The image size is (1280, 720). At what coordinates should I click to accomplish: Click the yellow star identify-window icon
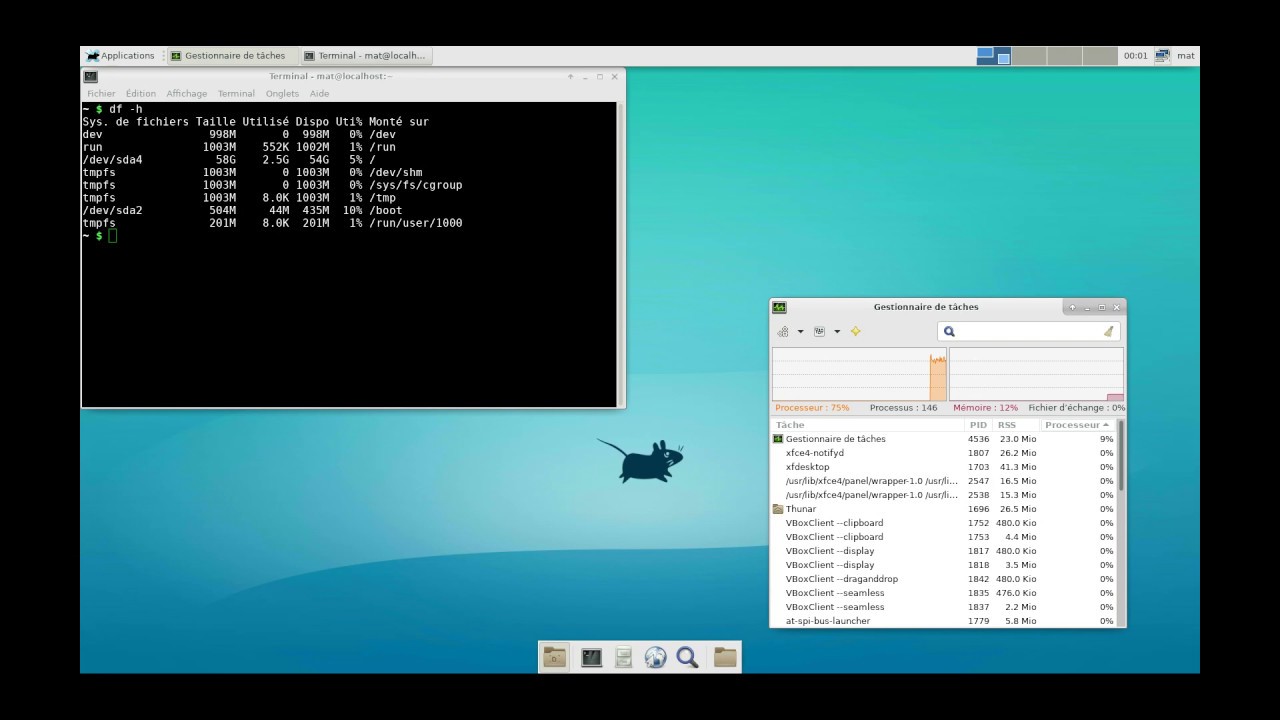(856, 331)
